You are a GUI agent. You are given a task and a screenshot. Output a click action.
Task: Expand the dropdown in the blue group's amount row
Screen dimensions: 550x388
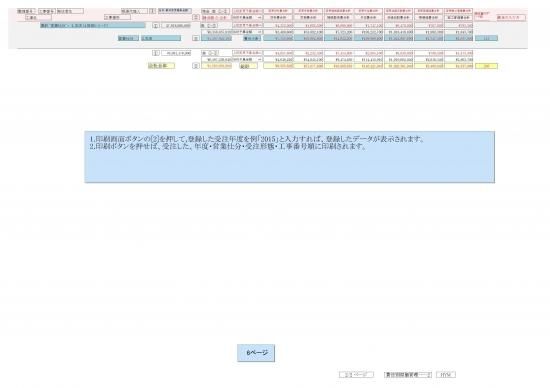(248, 32)
